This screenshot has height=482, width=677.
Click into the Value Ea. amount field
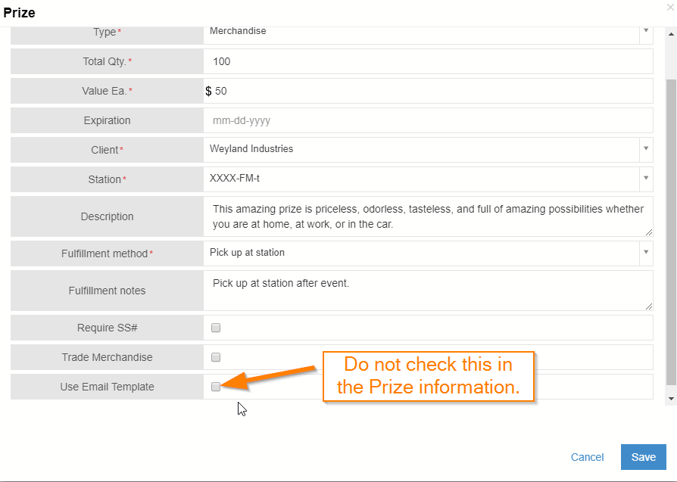pos(433,91)
